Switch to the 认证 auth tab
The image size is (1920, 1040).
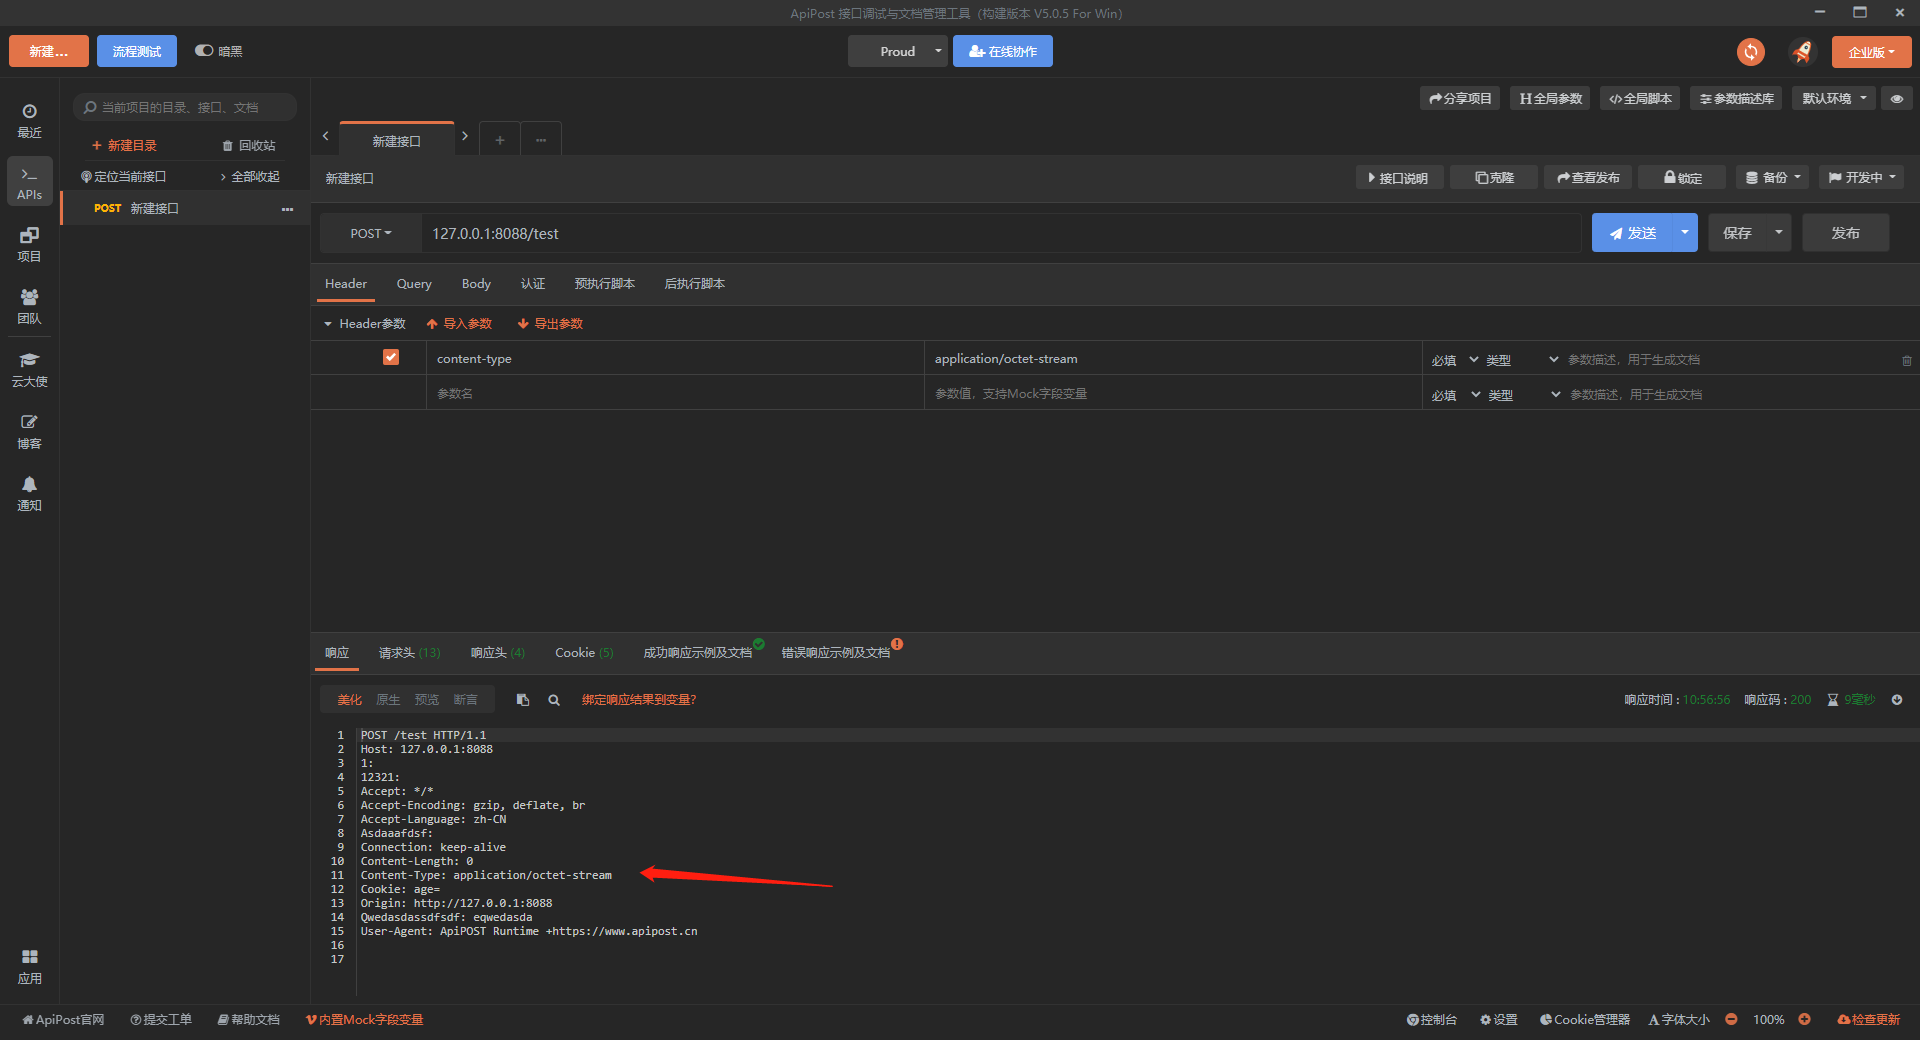(533, 284)
